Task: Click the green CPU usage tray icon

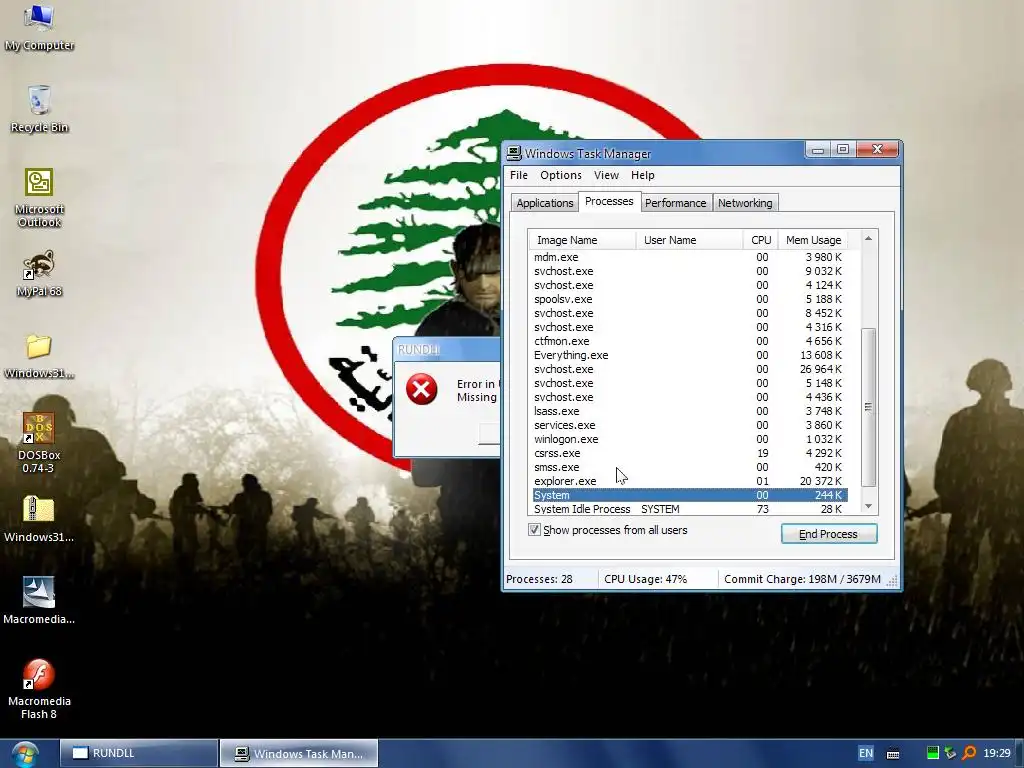Action: point(933,753)
